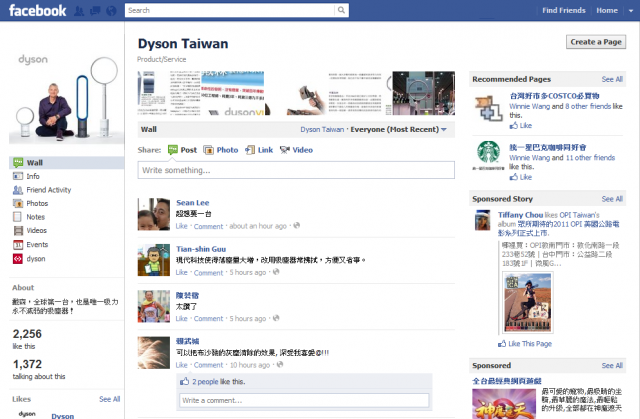The width and height of the screenshot is (640, 419).
Task: Click the Starbucks logo in Recommended Pages
Action: tap(489, 155)
